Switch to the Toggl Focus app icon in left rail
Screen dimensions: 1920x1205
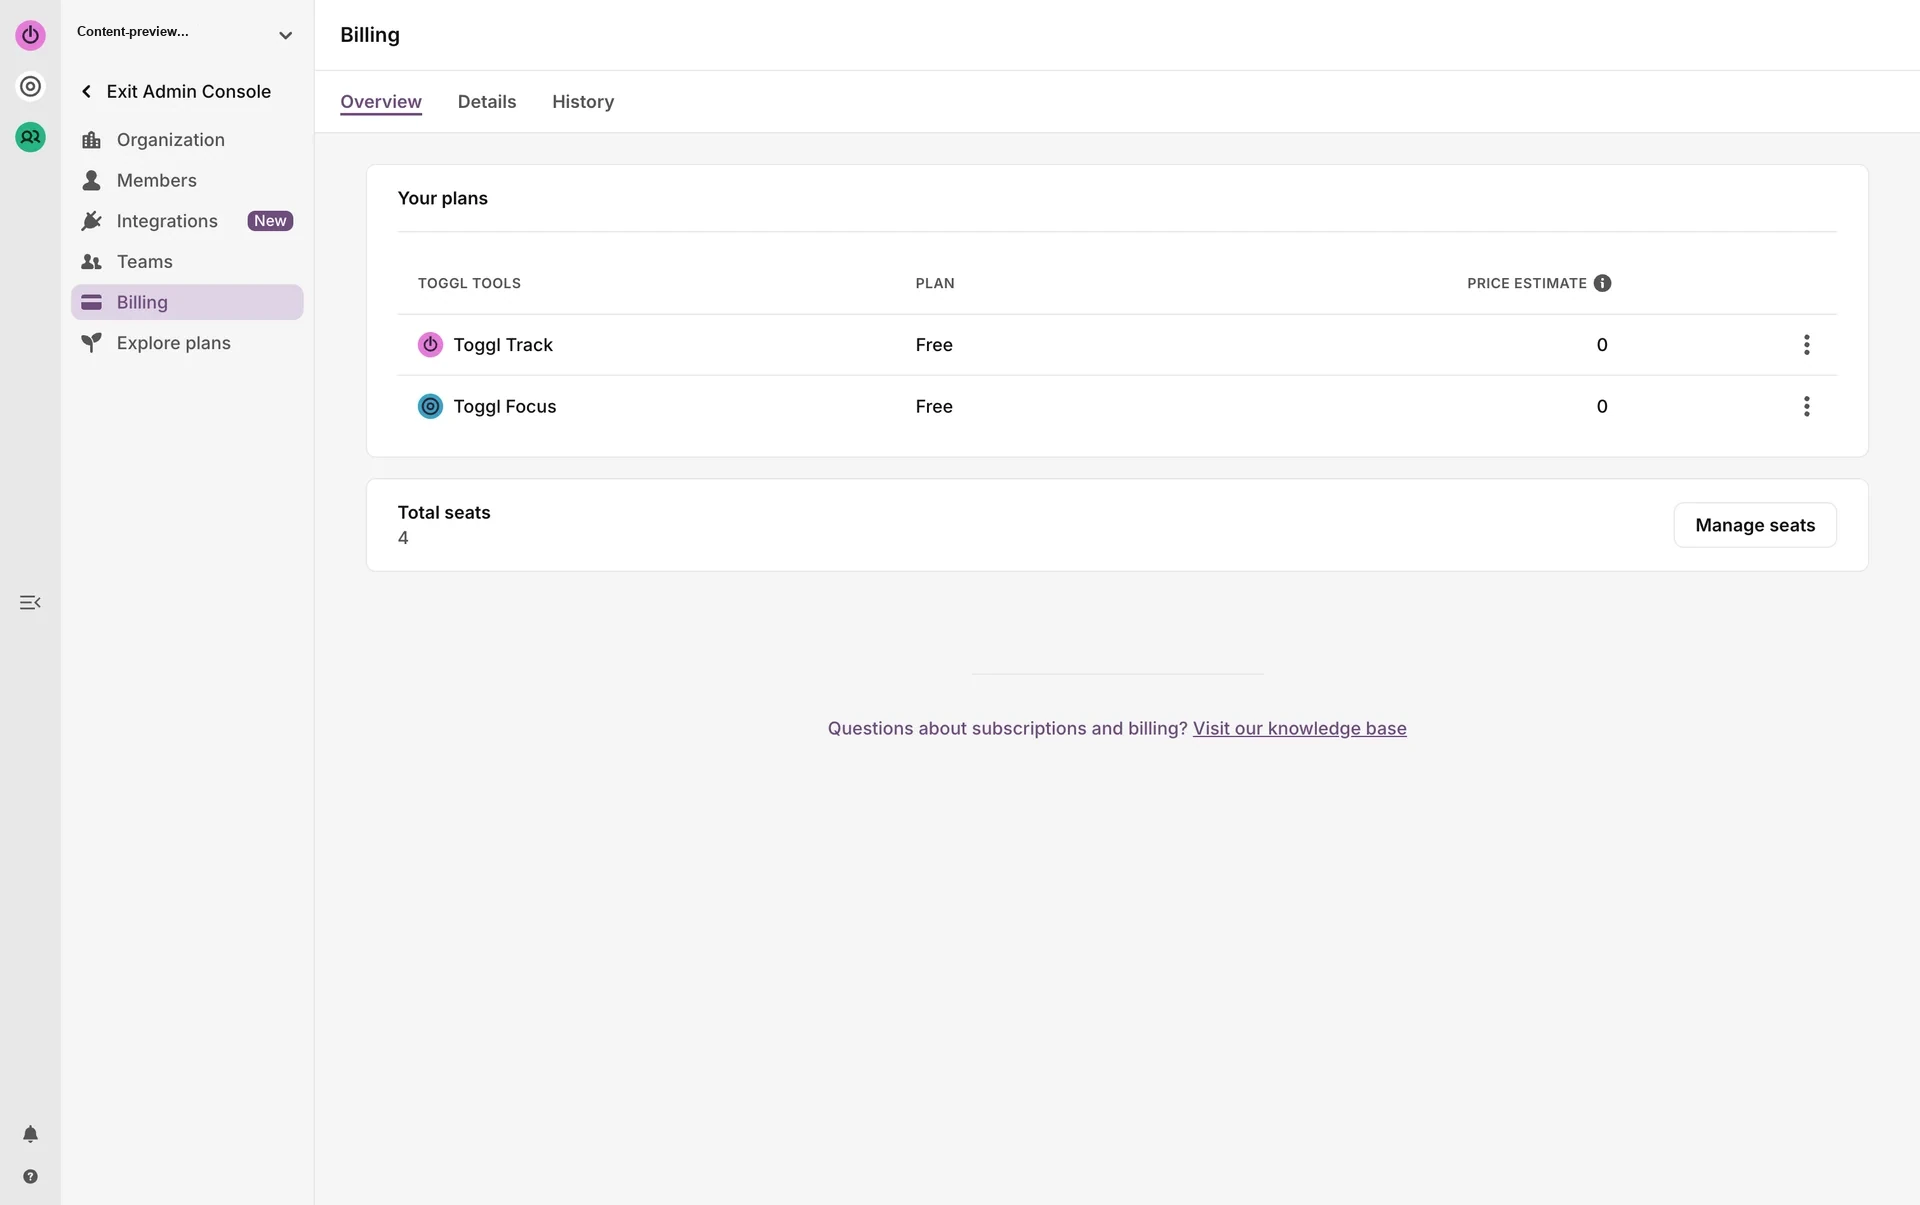[x=30, y=87]
